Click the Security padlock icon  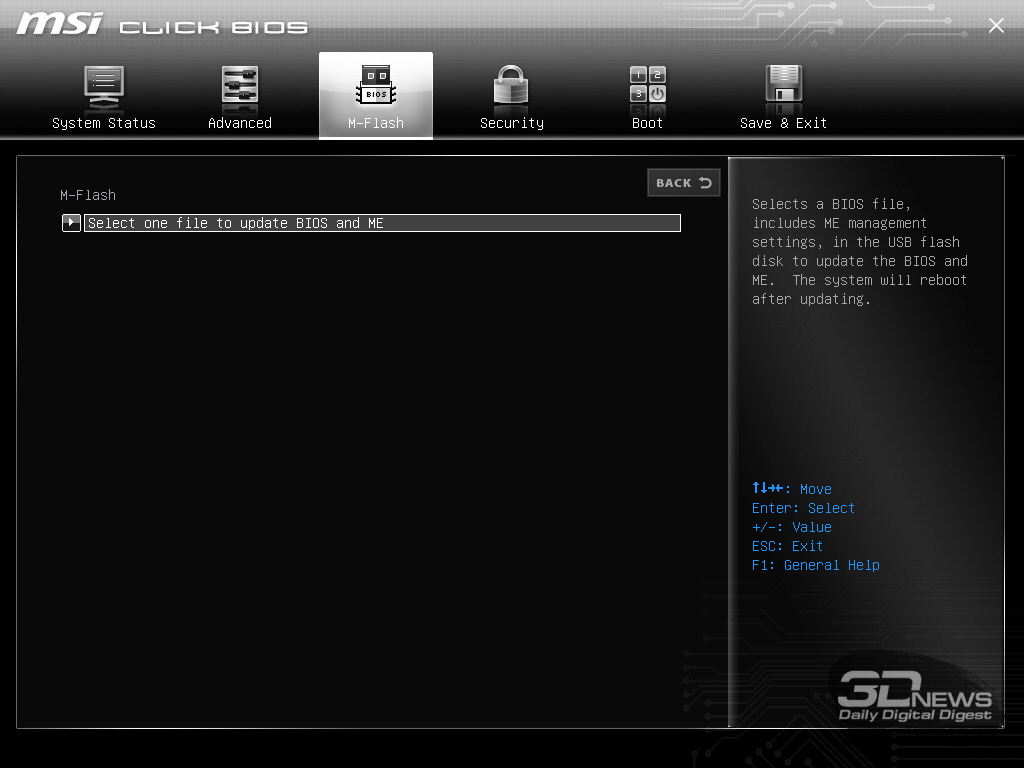(x=511, y=87)
